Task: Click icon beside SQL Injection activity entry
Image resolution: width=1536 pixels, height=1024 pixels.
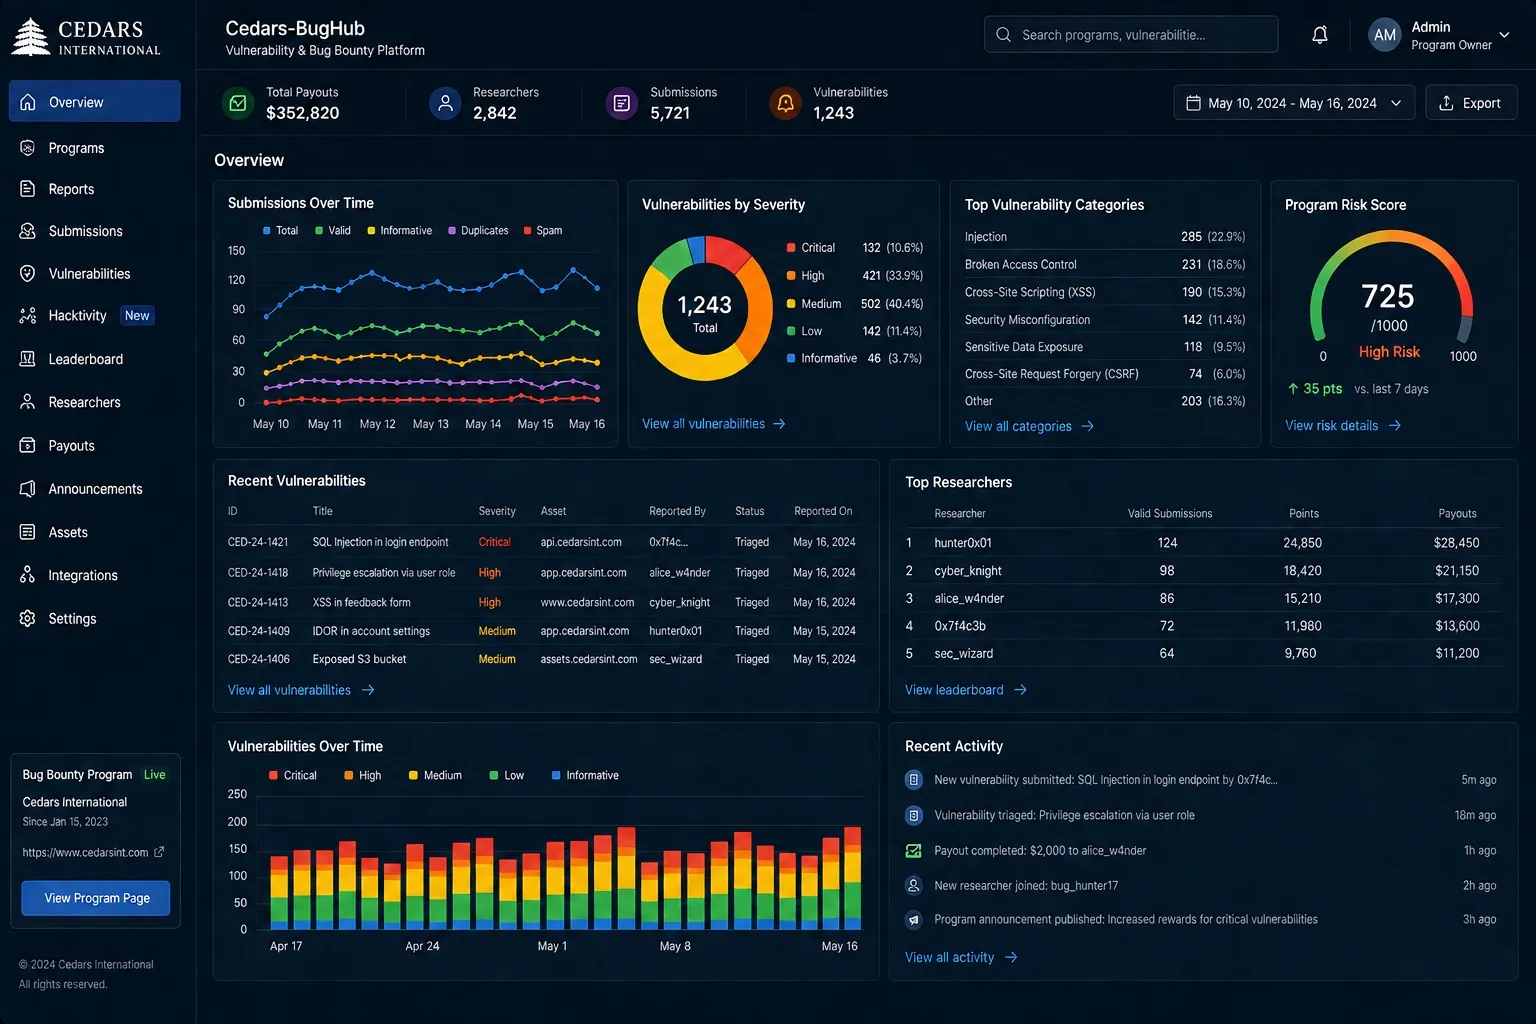Action: coord(913,780)
